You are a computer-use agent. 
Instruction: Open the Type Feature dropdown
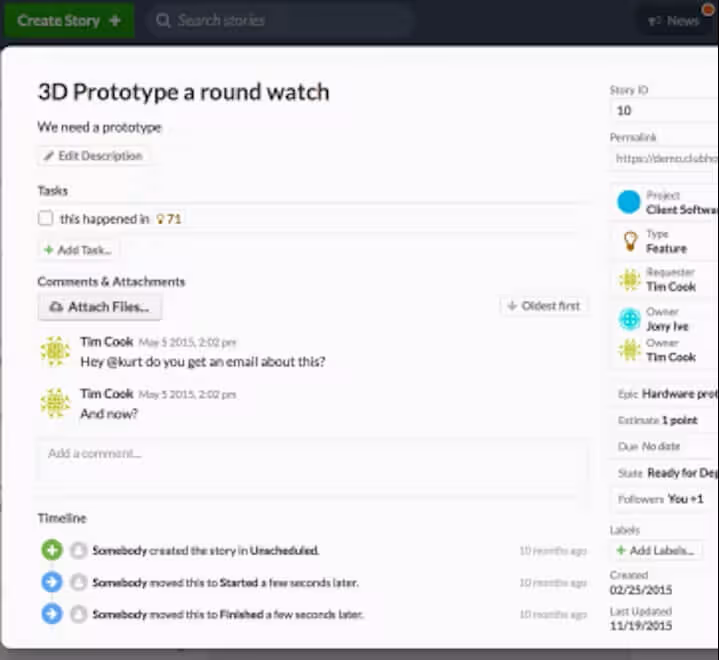(x=665, y=241)
